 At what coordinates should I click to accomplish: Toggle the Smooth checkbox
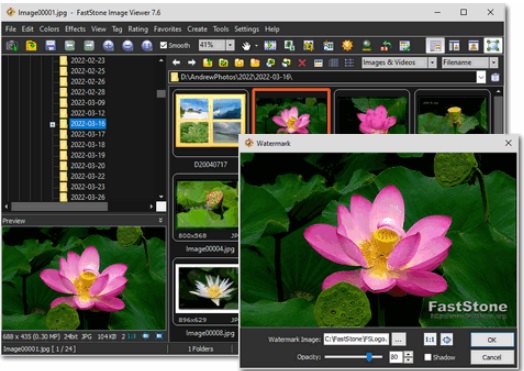click(x=163, y=45)
